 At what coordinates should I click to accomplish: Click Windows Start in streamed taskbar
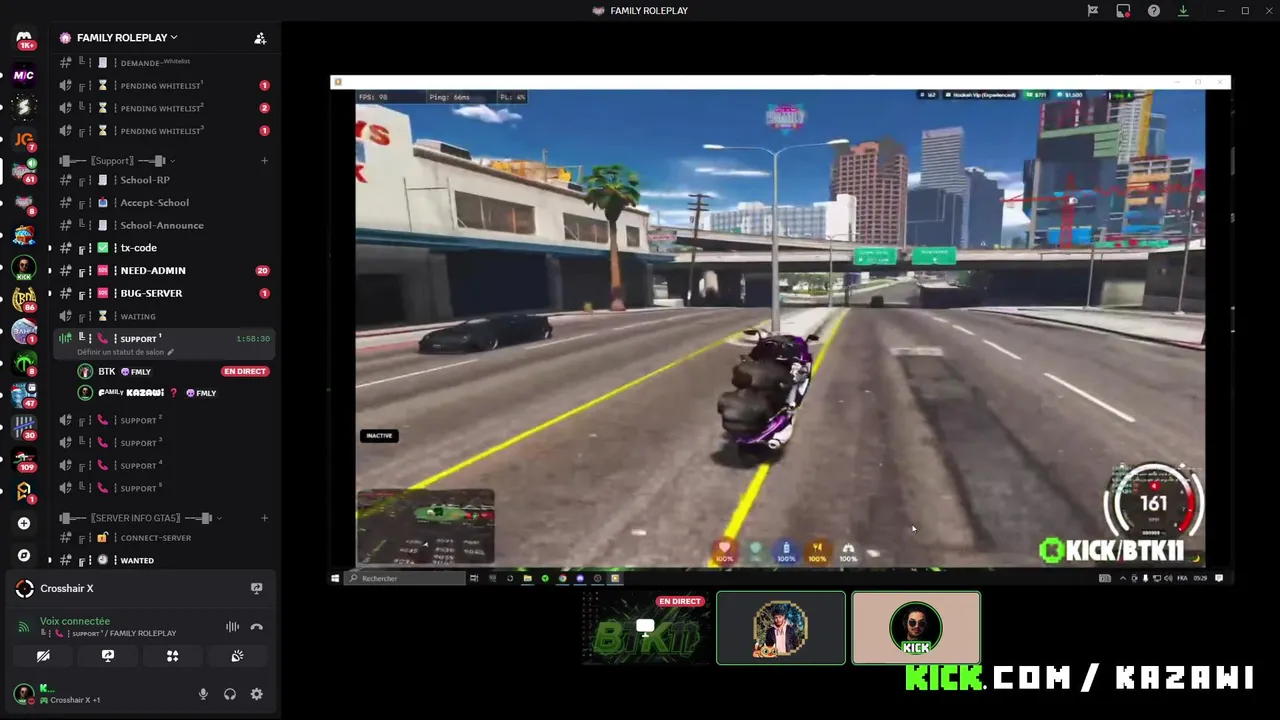[336, 578]
